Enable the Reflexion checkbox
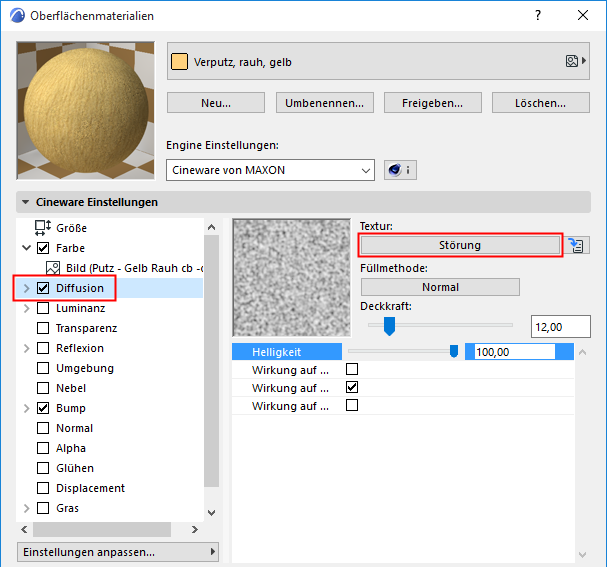 click(x=43, y=348)
